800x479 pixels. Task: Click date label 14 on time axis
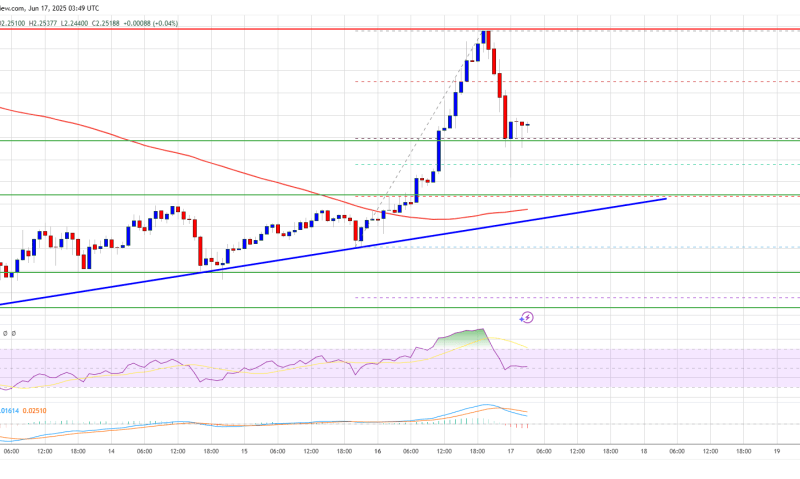pos(111,451)
